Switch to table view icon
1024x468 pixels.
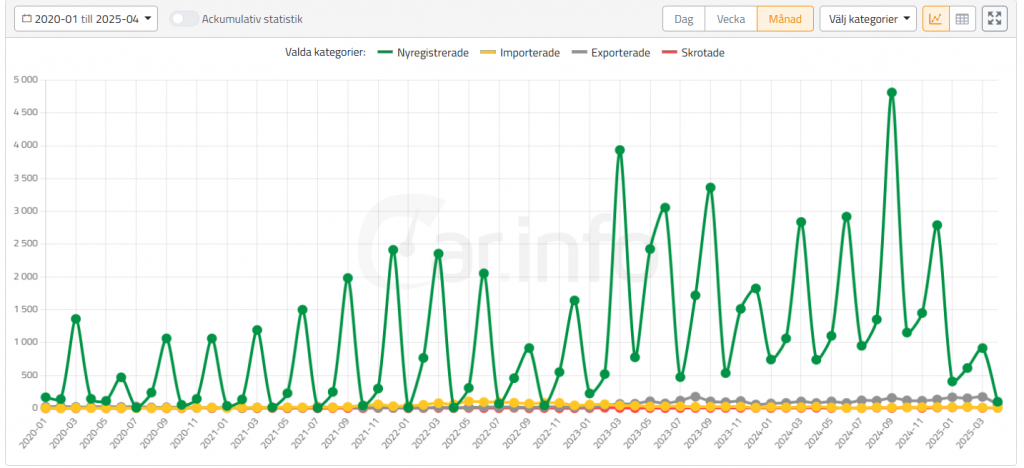(x=961, y=19)
